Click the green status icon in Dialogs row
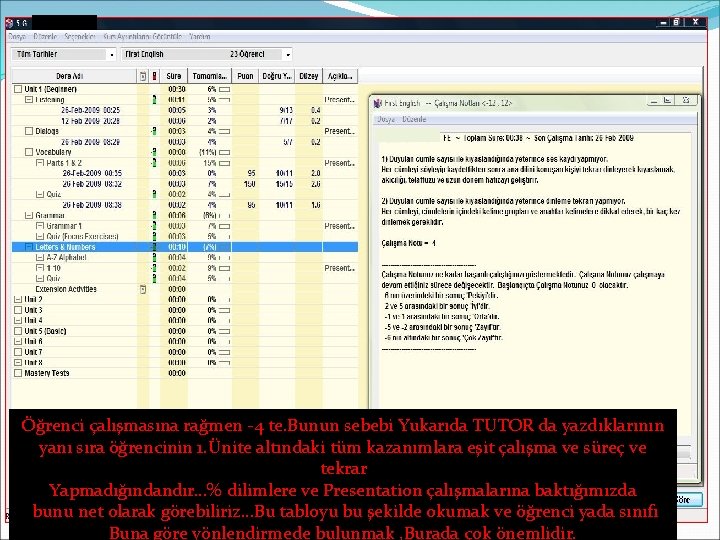This screenshot has width=720, height=540. tap(154, 131)
